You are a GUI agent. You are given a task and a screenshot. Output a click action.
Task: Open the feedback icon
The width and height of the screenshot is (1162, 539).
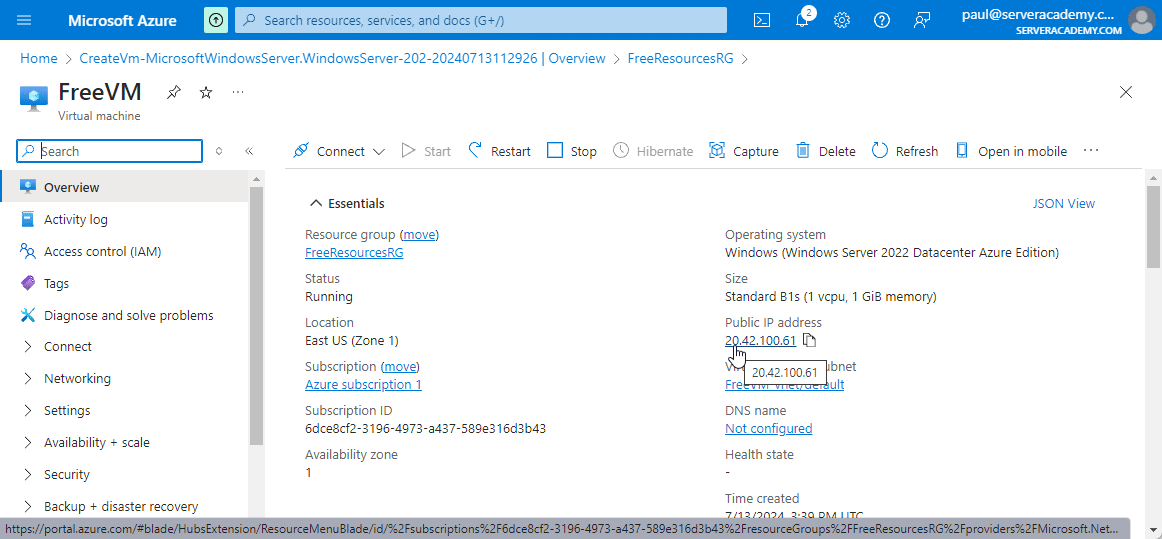coord(921,20)
